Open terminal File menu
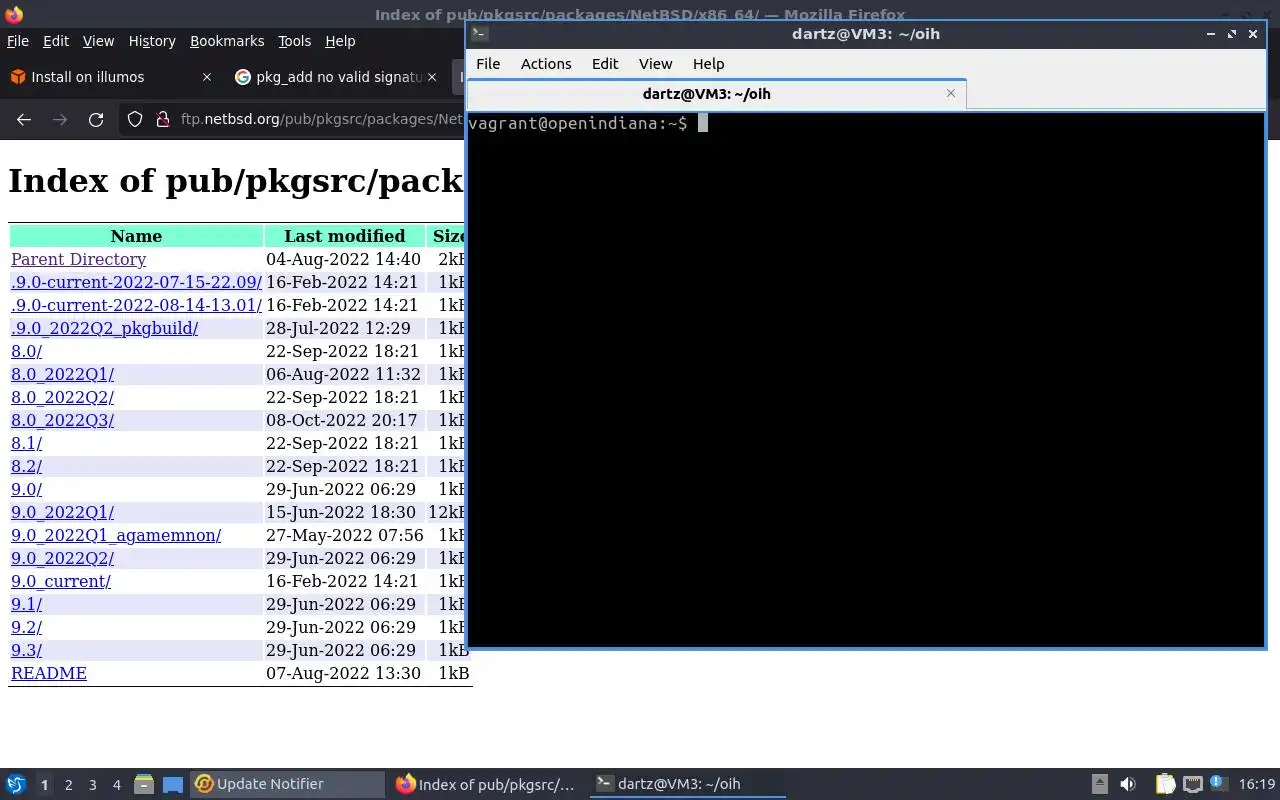 pos(488,63)
